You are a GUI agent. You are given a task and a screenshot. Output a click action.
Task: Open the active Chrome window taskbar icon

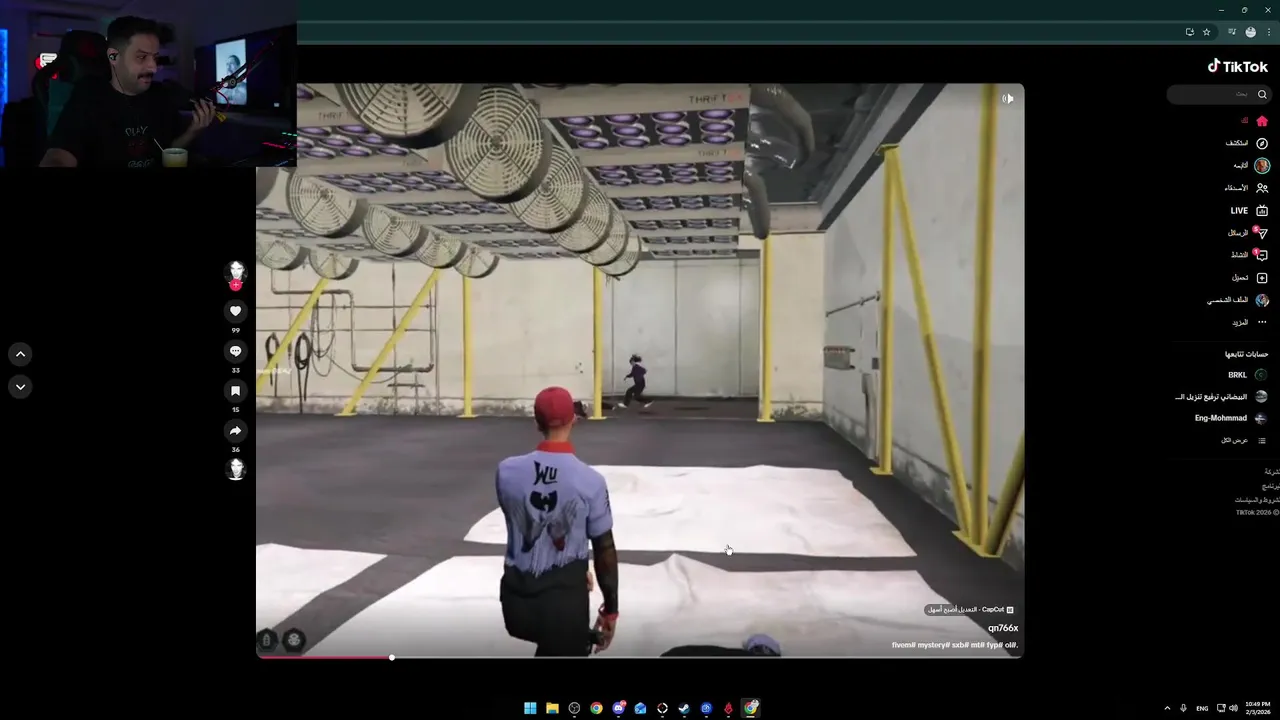click(750, 708)
